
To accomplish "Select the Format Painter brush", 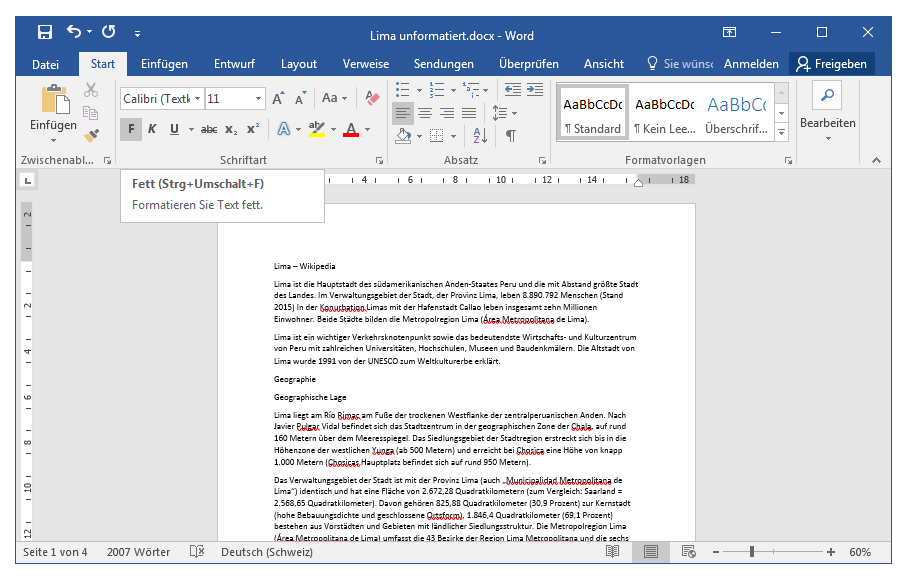I will (91, 135).
